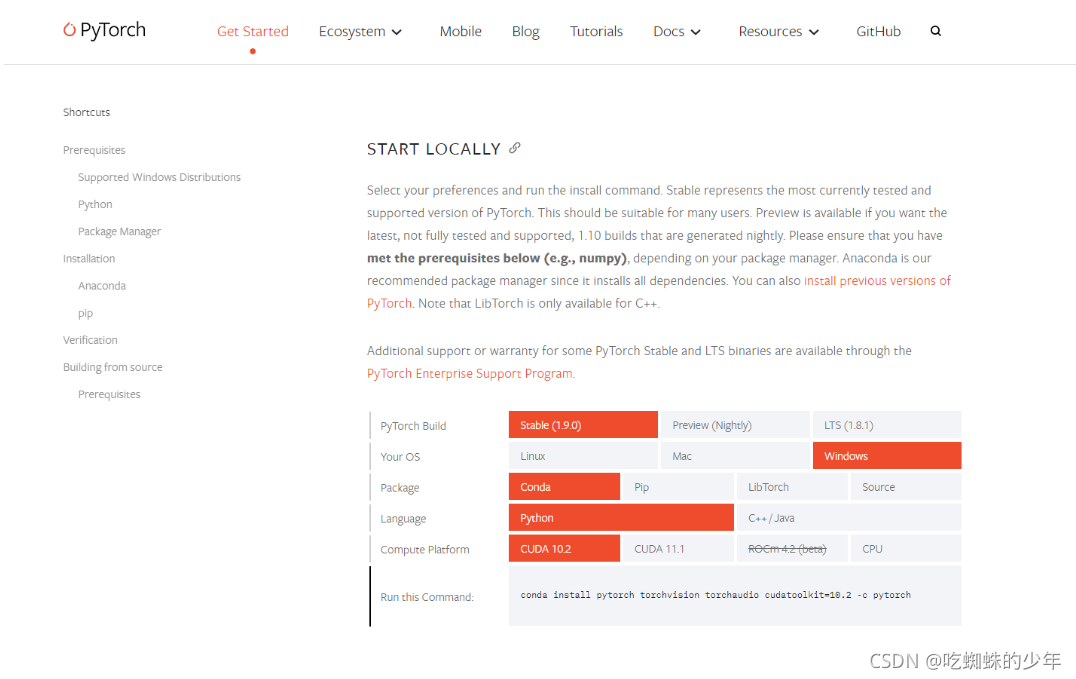1076x679 pixels.
Task: Jump to the Anaconda shortcut
Action: (x=102, y=286)
